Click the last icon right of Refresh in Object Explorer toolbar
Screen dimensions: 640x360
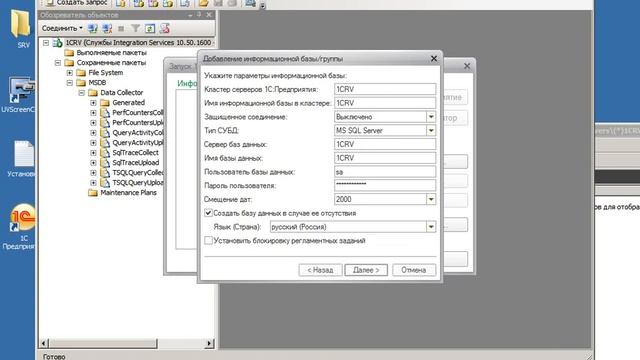pos(164,28)
